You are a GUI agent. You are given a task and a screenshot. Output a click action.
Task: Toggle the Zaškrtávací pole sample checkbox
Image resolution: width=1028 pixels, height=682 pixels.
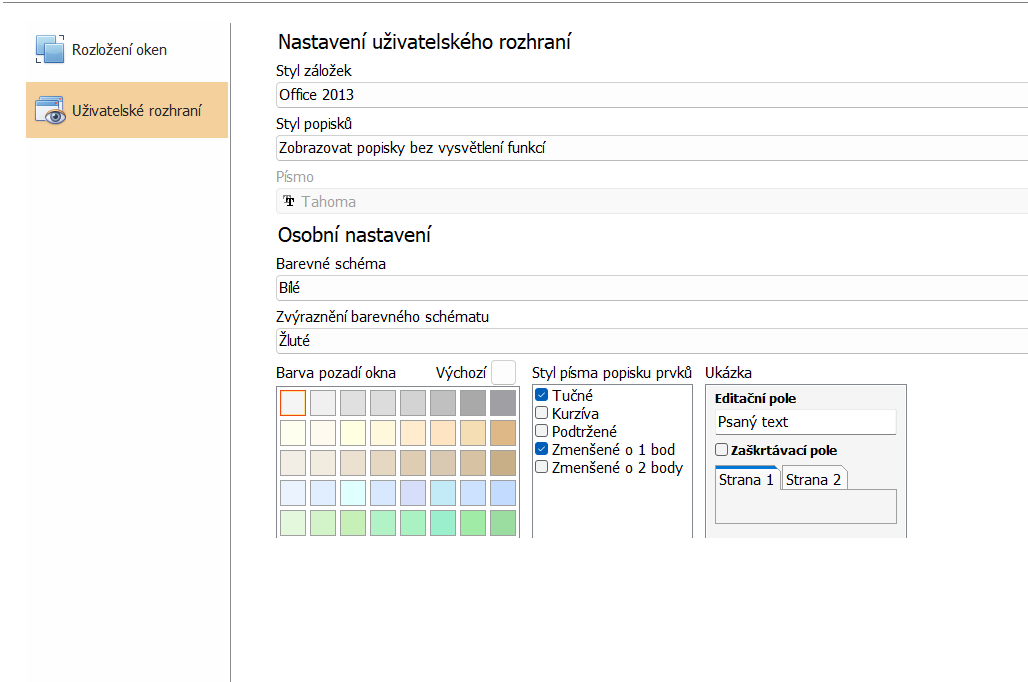(721, 450)
